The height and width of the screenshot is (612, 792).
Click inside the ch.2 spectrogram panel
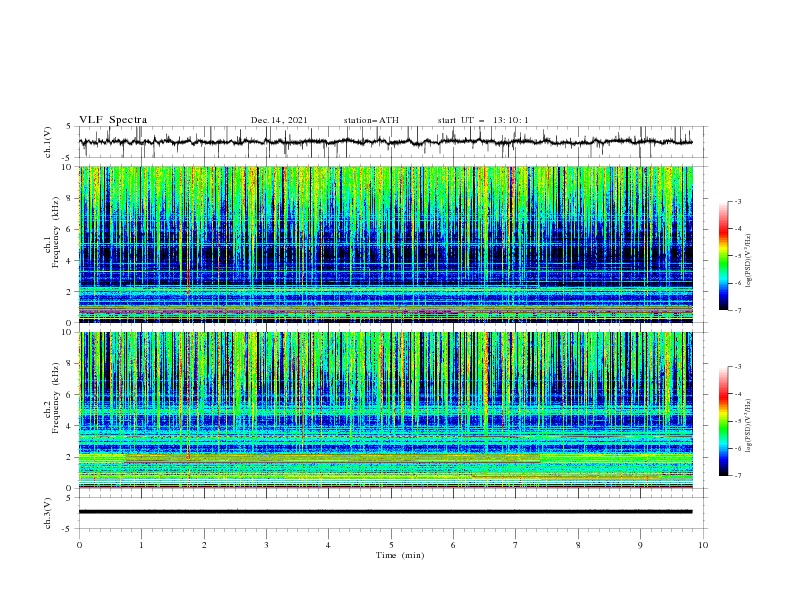[x=386, y=410]
